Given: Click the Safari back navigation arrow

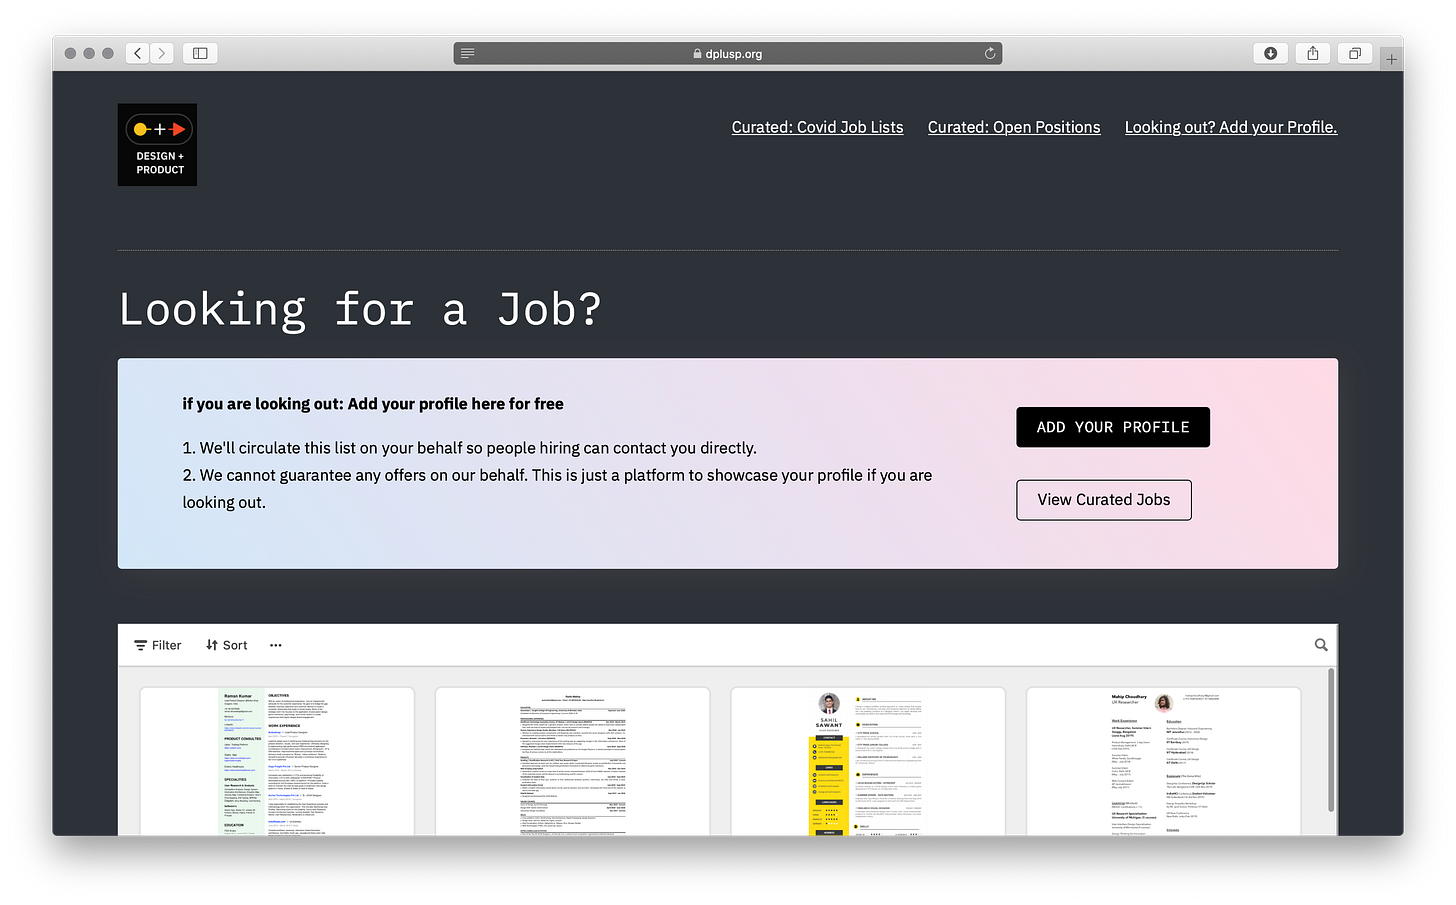Looking at the screenshot, I should (138, 53).
